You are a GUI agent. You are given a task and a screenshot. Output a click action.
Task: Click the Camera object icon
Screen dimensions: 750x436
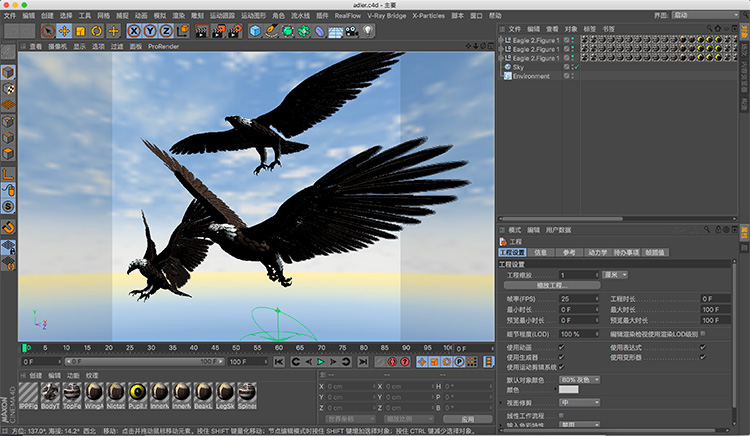pyautogui.click(x=351, y=31)
